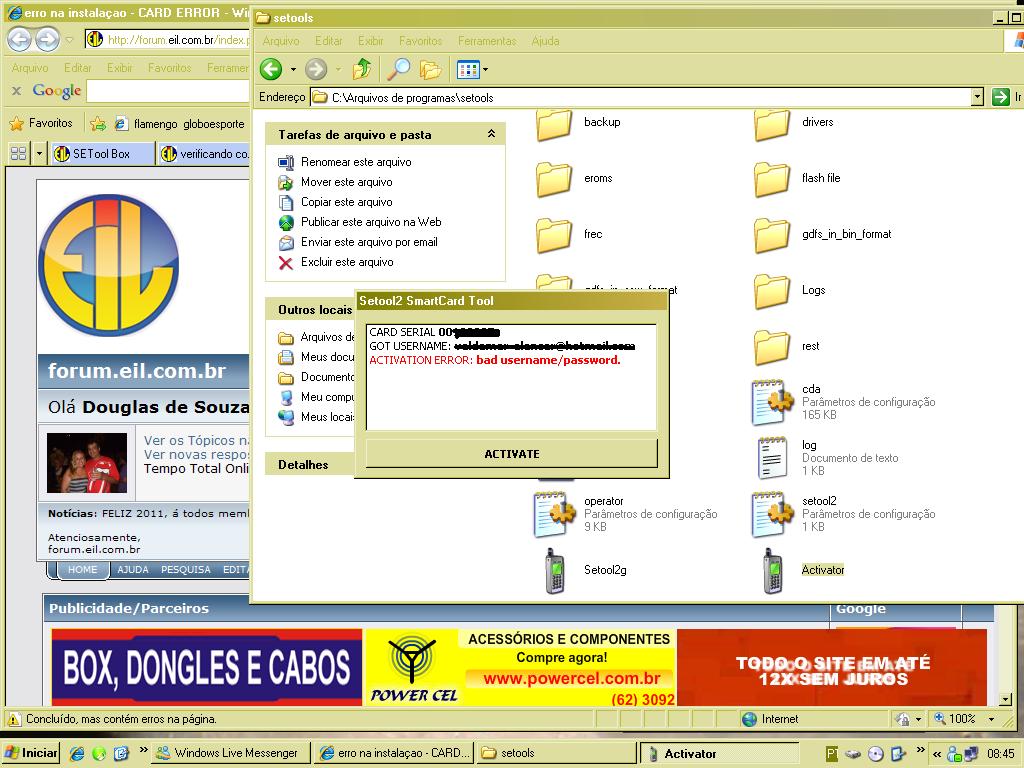This screenshot has height=768, width=1024.
Task: Open the Search magnifier tool
Action: 398,69
